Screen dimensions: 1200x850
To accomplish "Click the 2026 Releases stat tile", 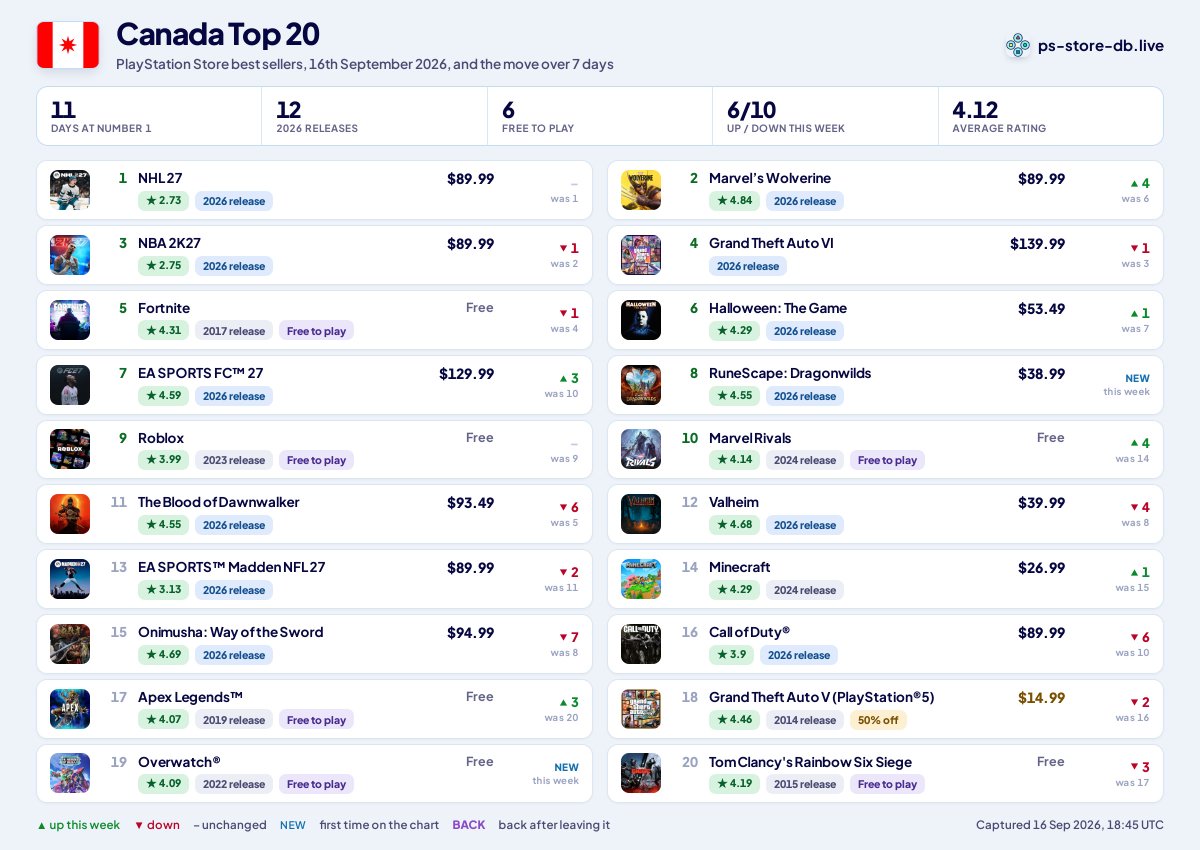I will [x=375, y=116].
